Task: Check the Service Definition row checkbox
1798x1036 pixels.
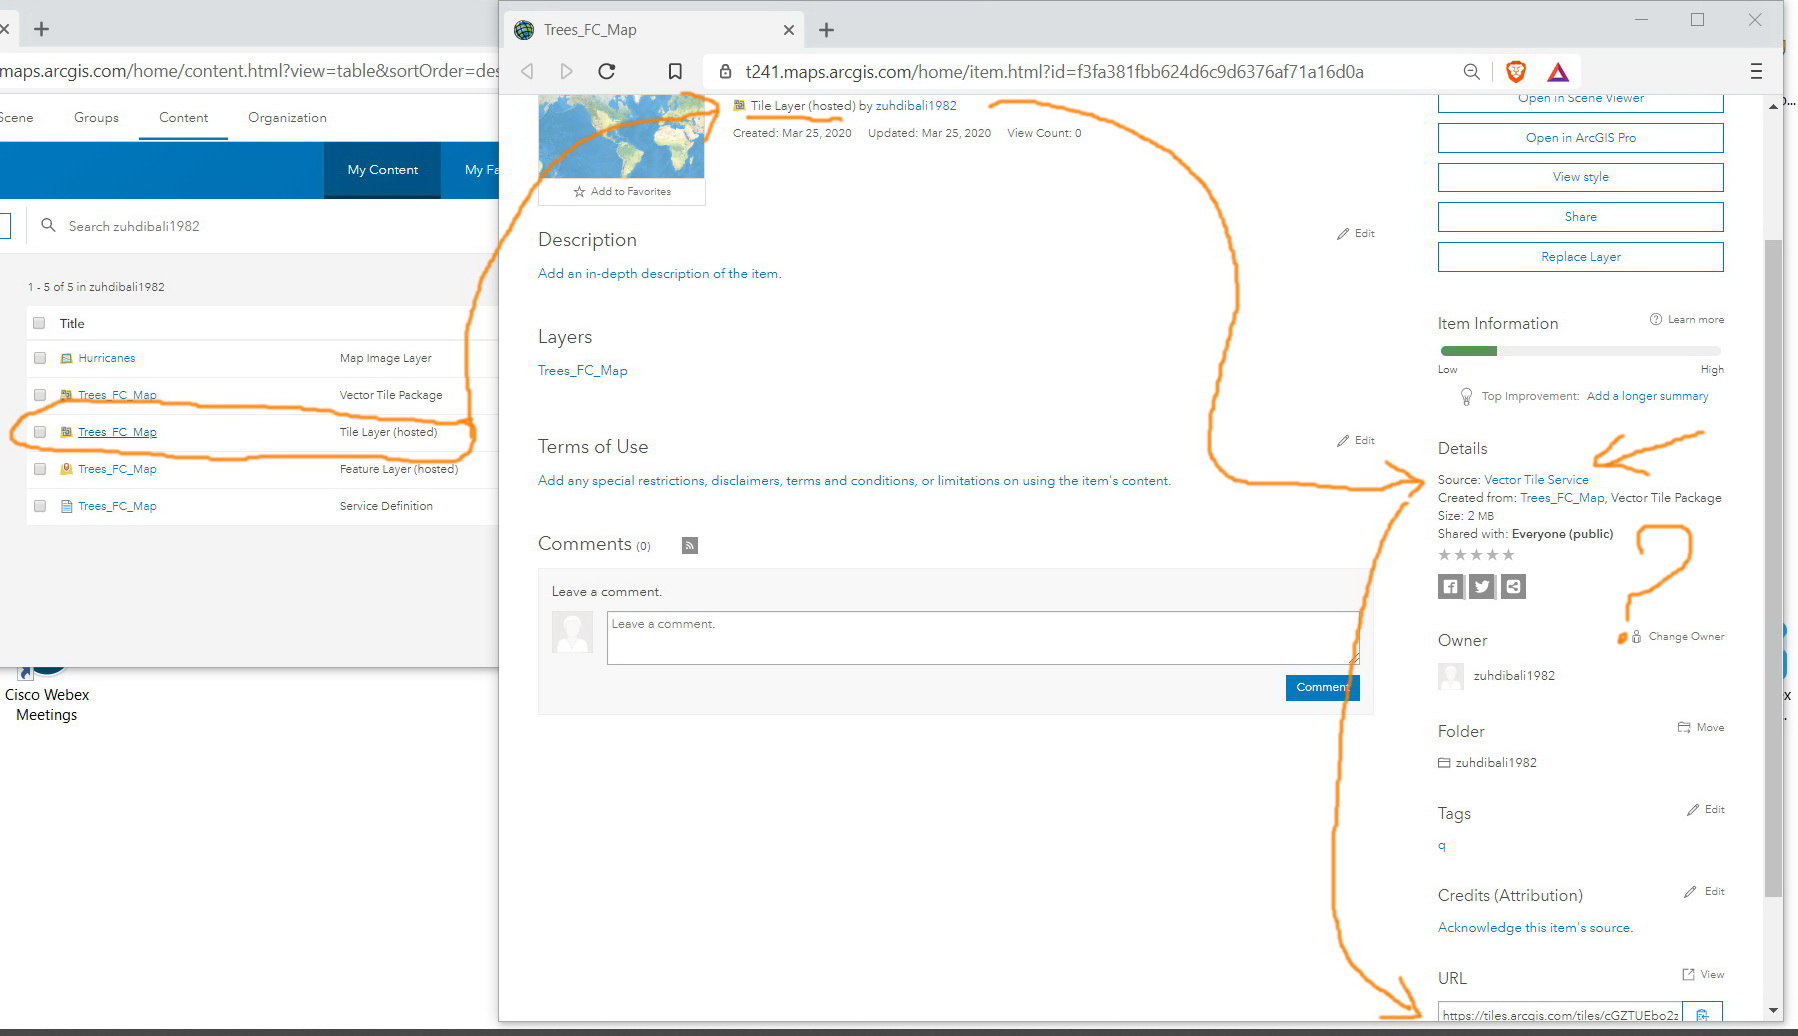Action: coord(39,506)
